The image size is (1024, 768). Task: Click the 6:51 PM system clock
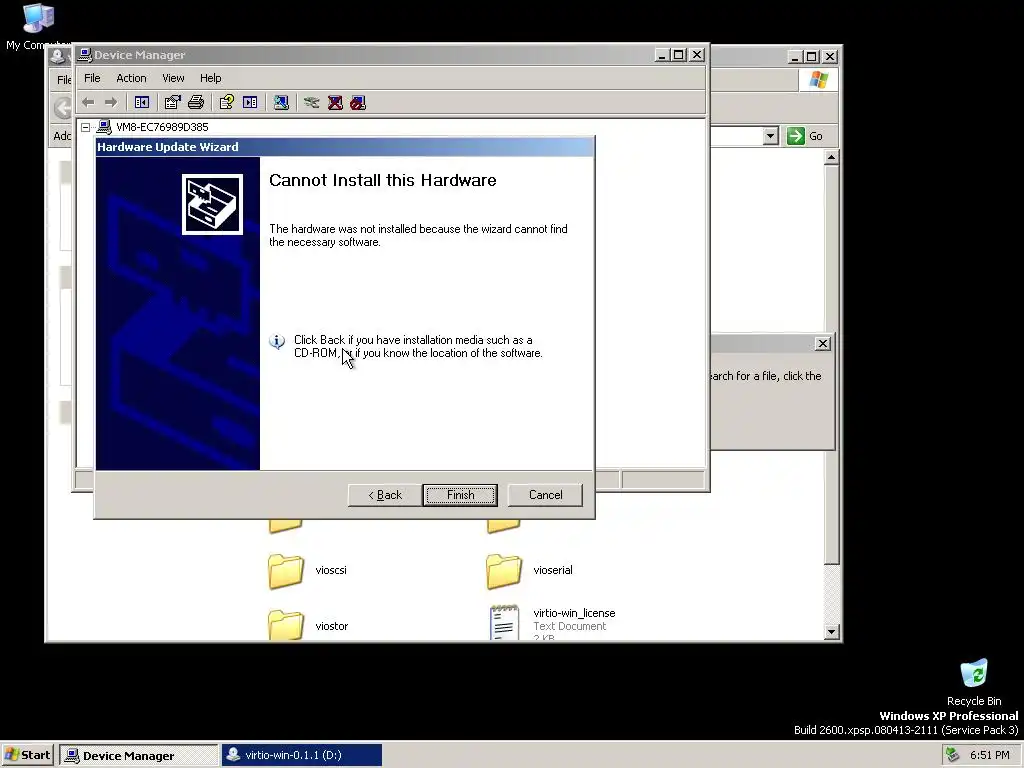tap(989, 755)
